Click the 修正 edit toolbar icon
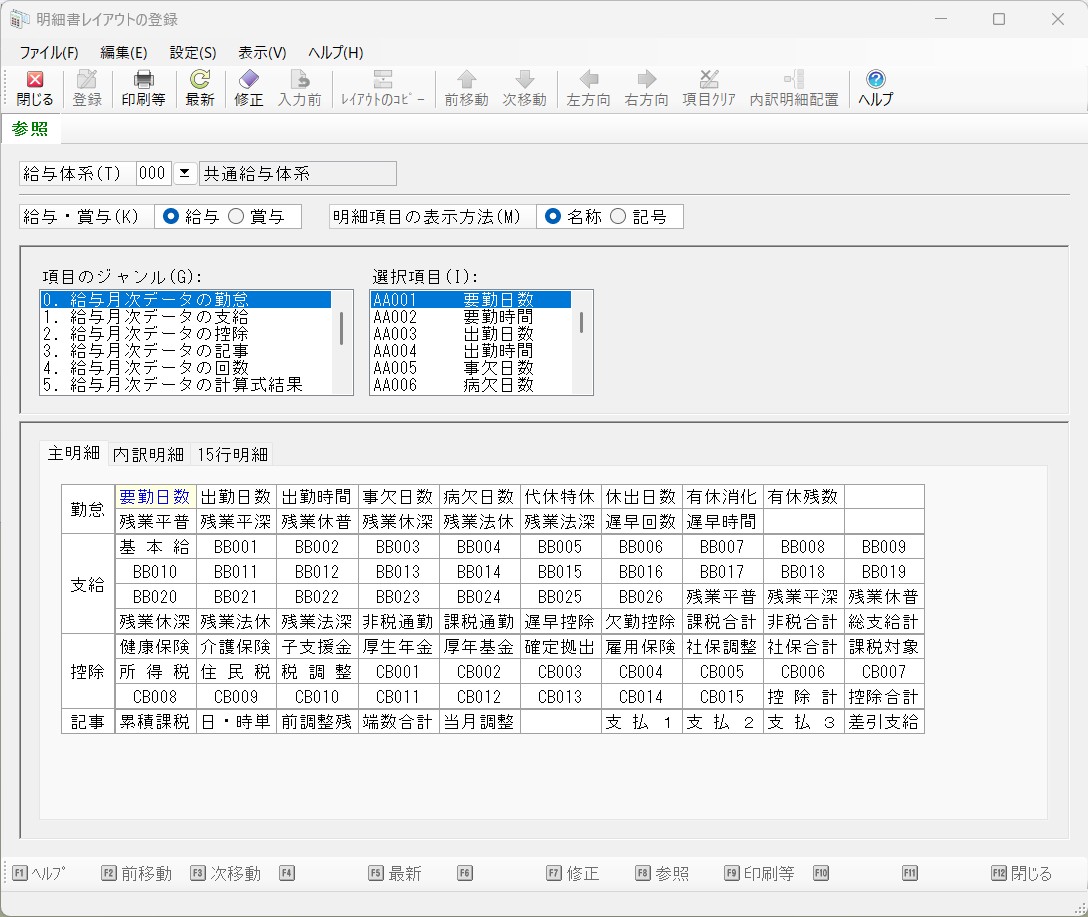 [x=248, y=80]
